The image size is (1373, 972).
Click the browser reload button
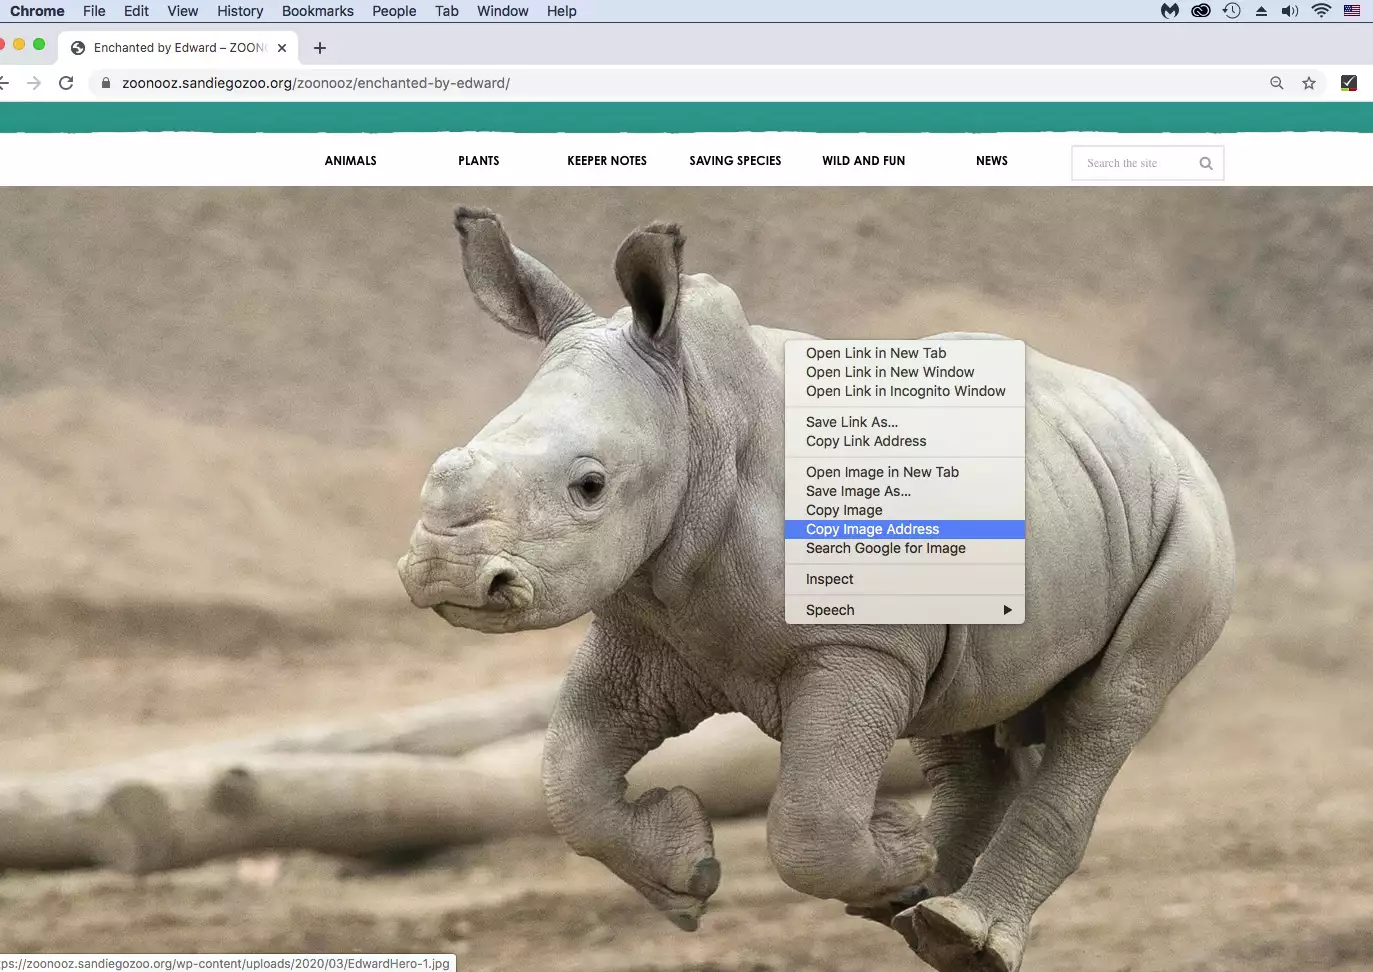(x=66, y=83)
